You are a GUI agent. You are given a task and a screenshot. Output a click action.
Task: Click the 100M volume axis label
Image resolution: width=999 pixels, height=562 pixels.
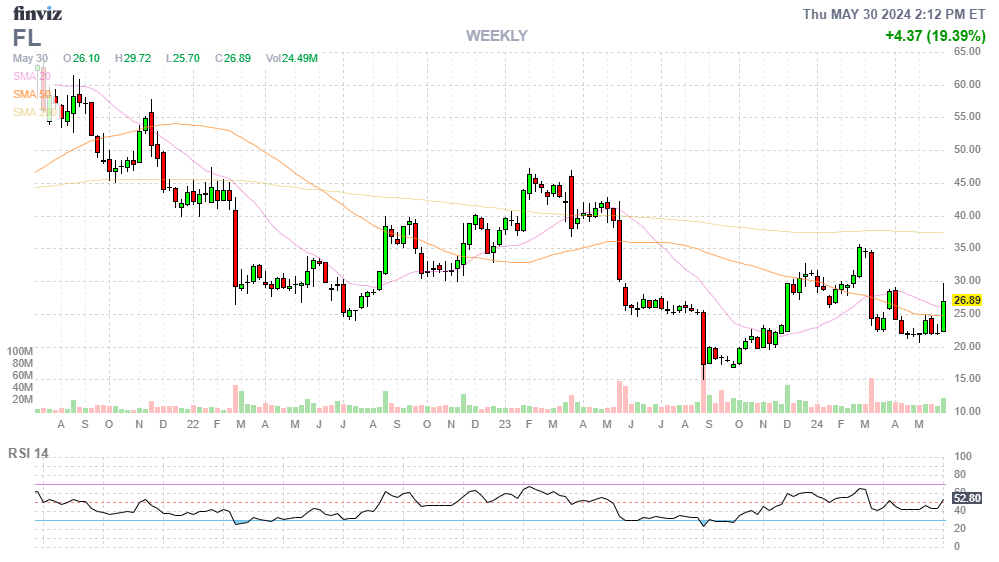[x=20, y=352]
